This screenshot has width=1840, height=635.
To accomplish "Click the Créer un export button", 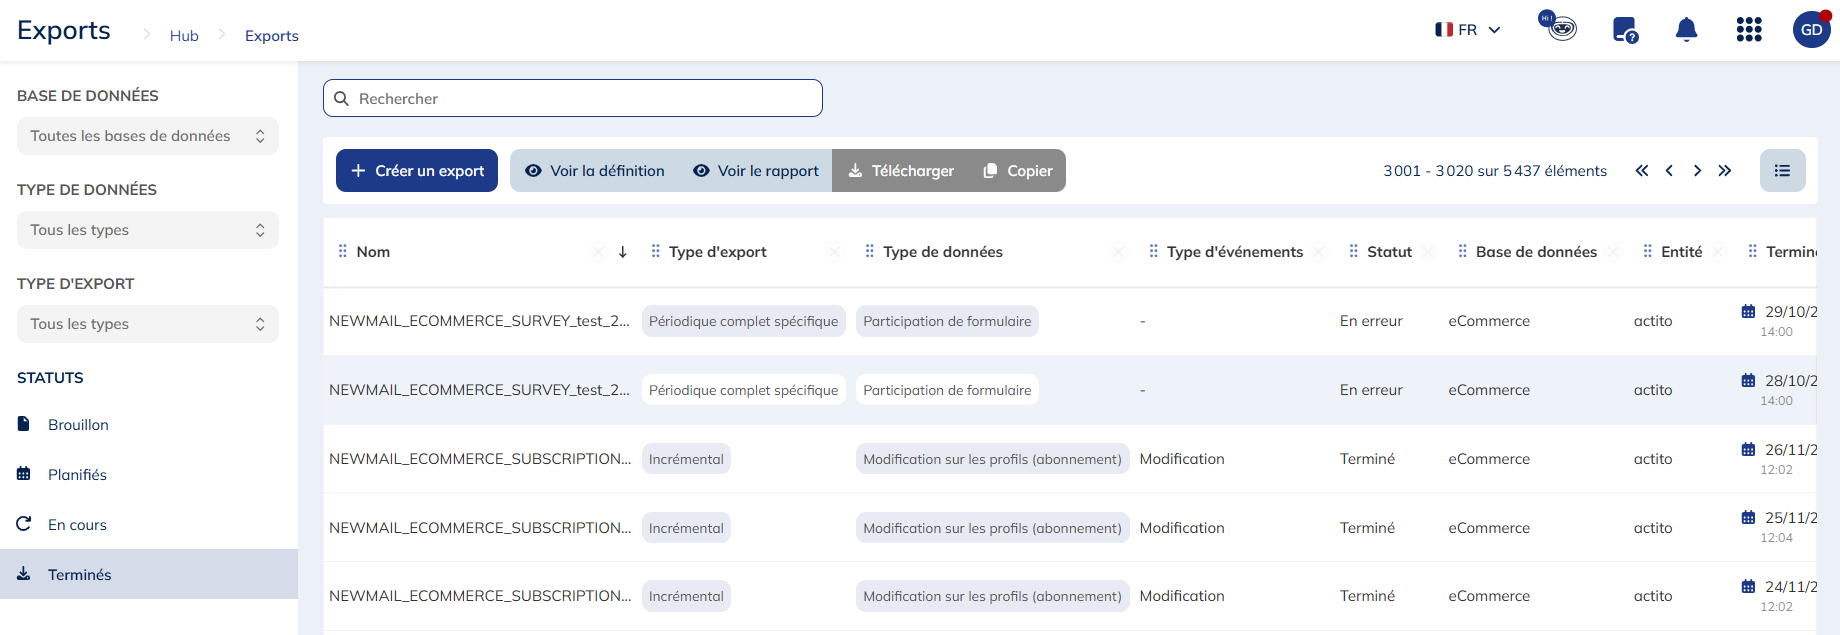I will pyautogui.click(x=417, y=171).
